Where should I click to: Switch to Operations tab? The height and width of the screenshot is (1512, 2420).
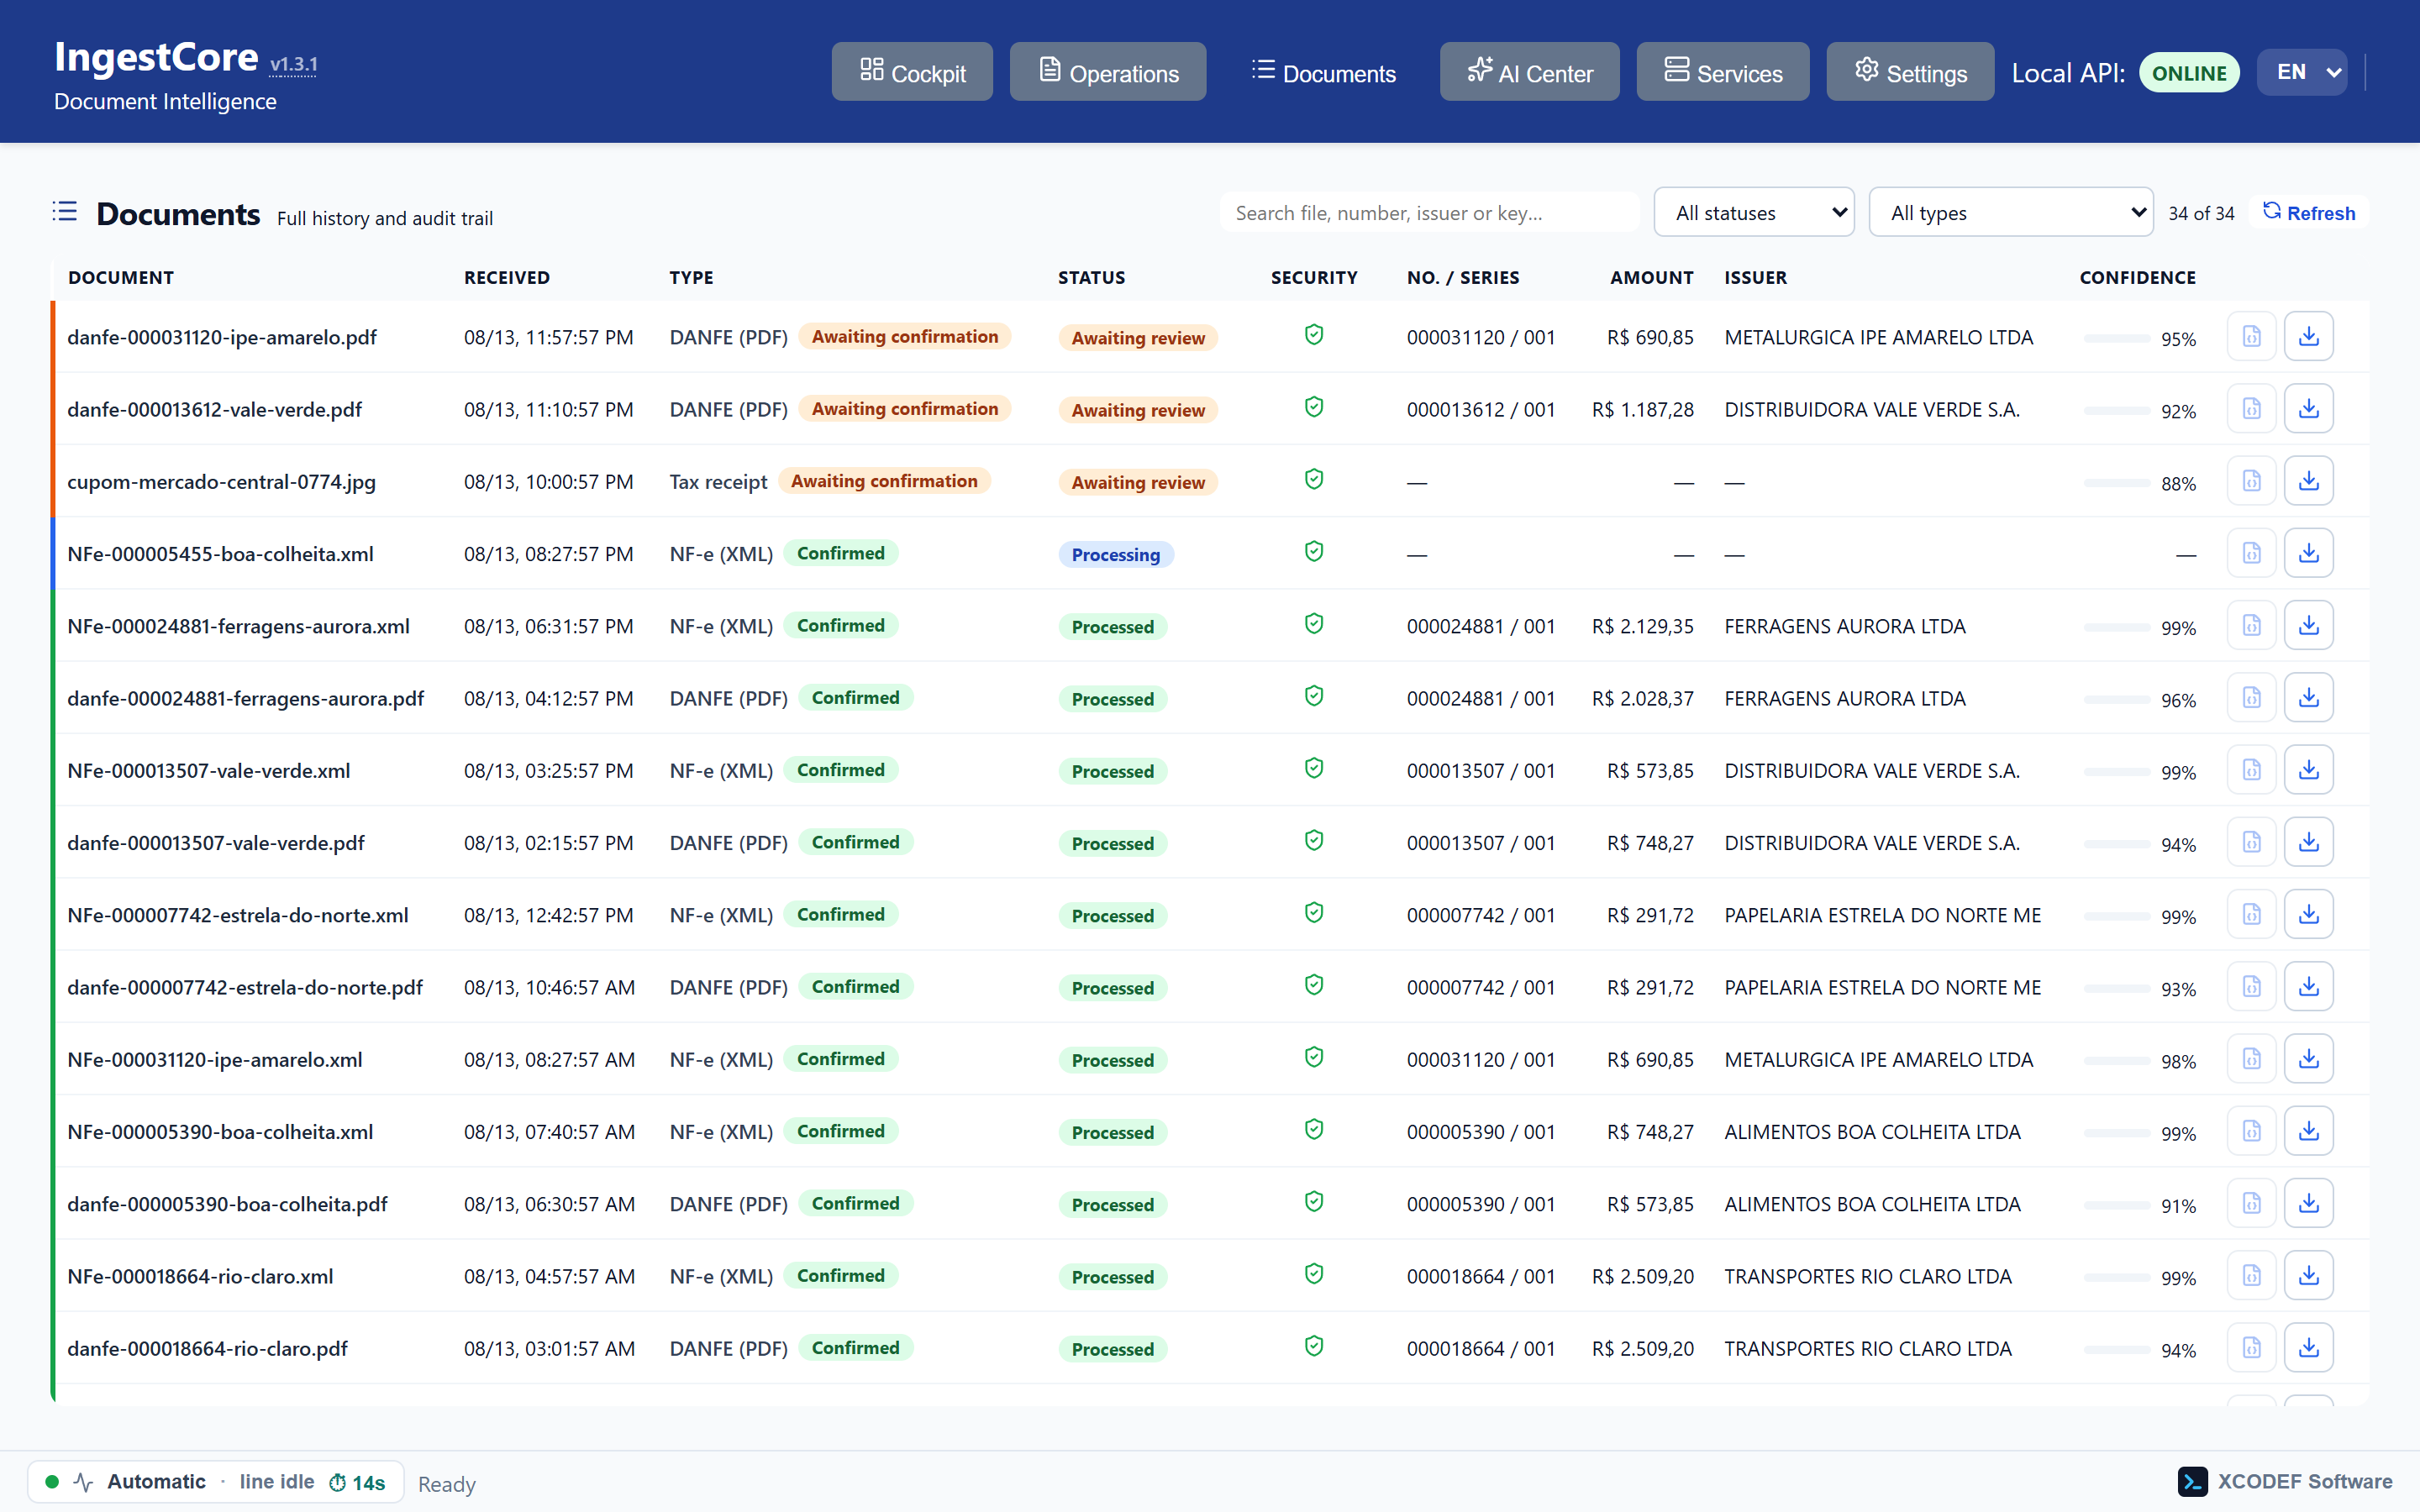tap(1108, 72)
